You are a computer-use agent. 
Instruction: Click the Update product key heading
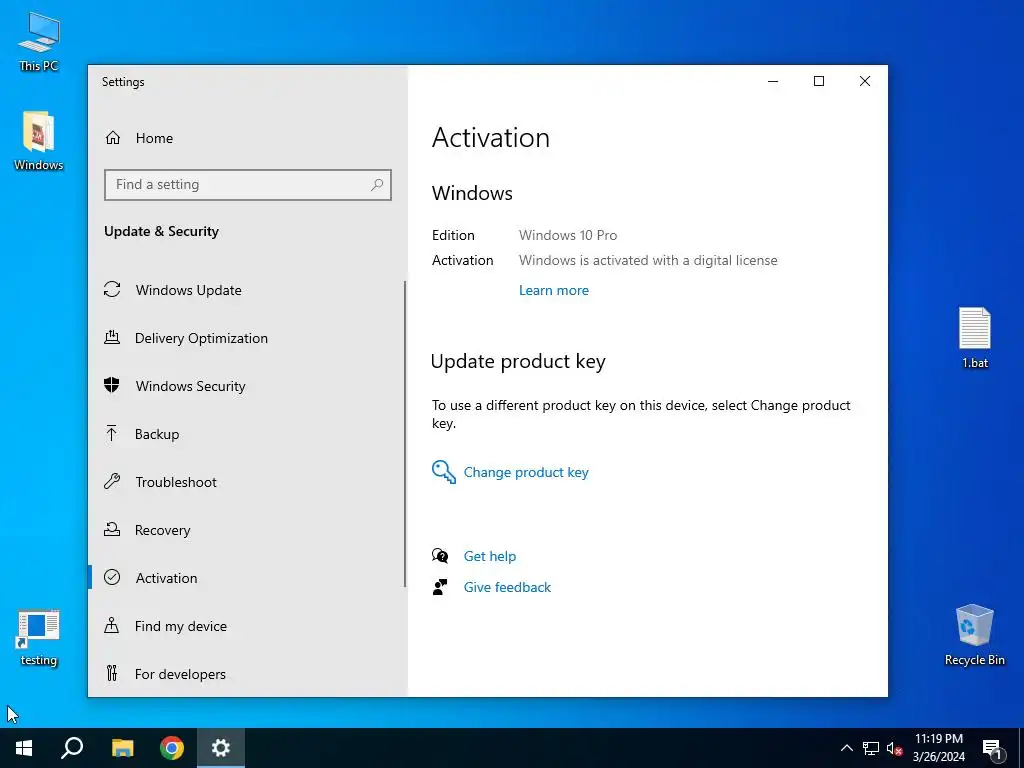click(x=518, y=361)
